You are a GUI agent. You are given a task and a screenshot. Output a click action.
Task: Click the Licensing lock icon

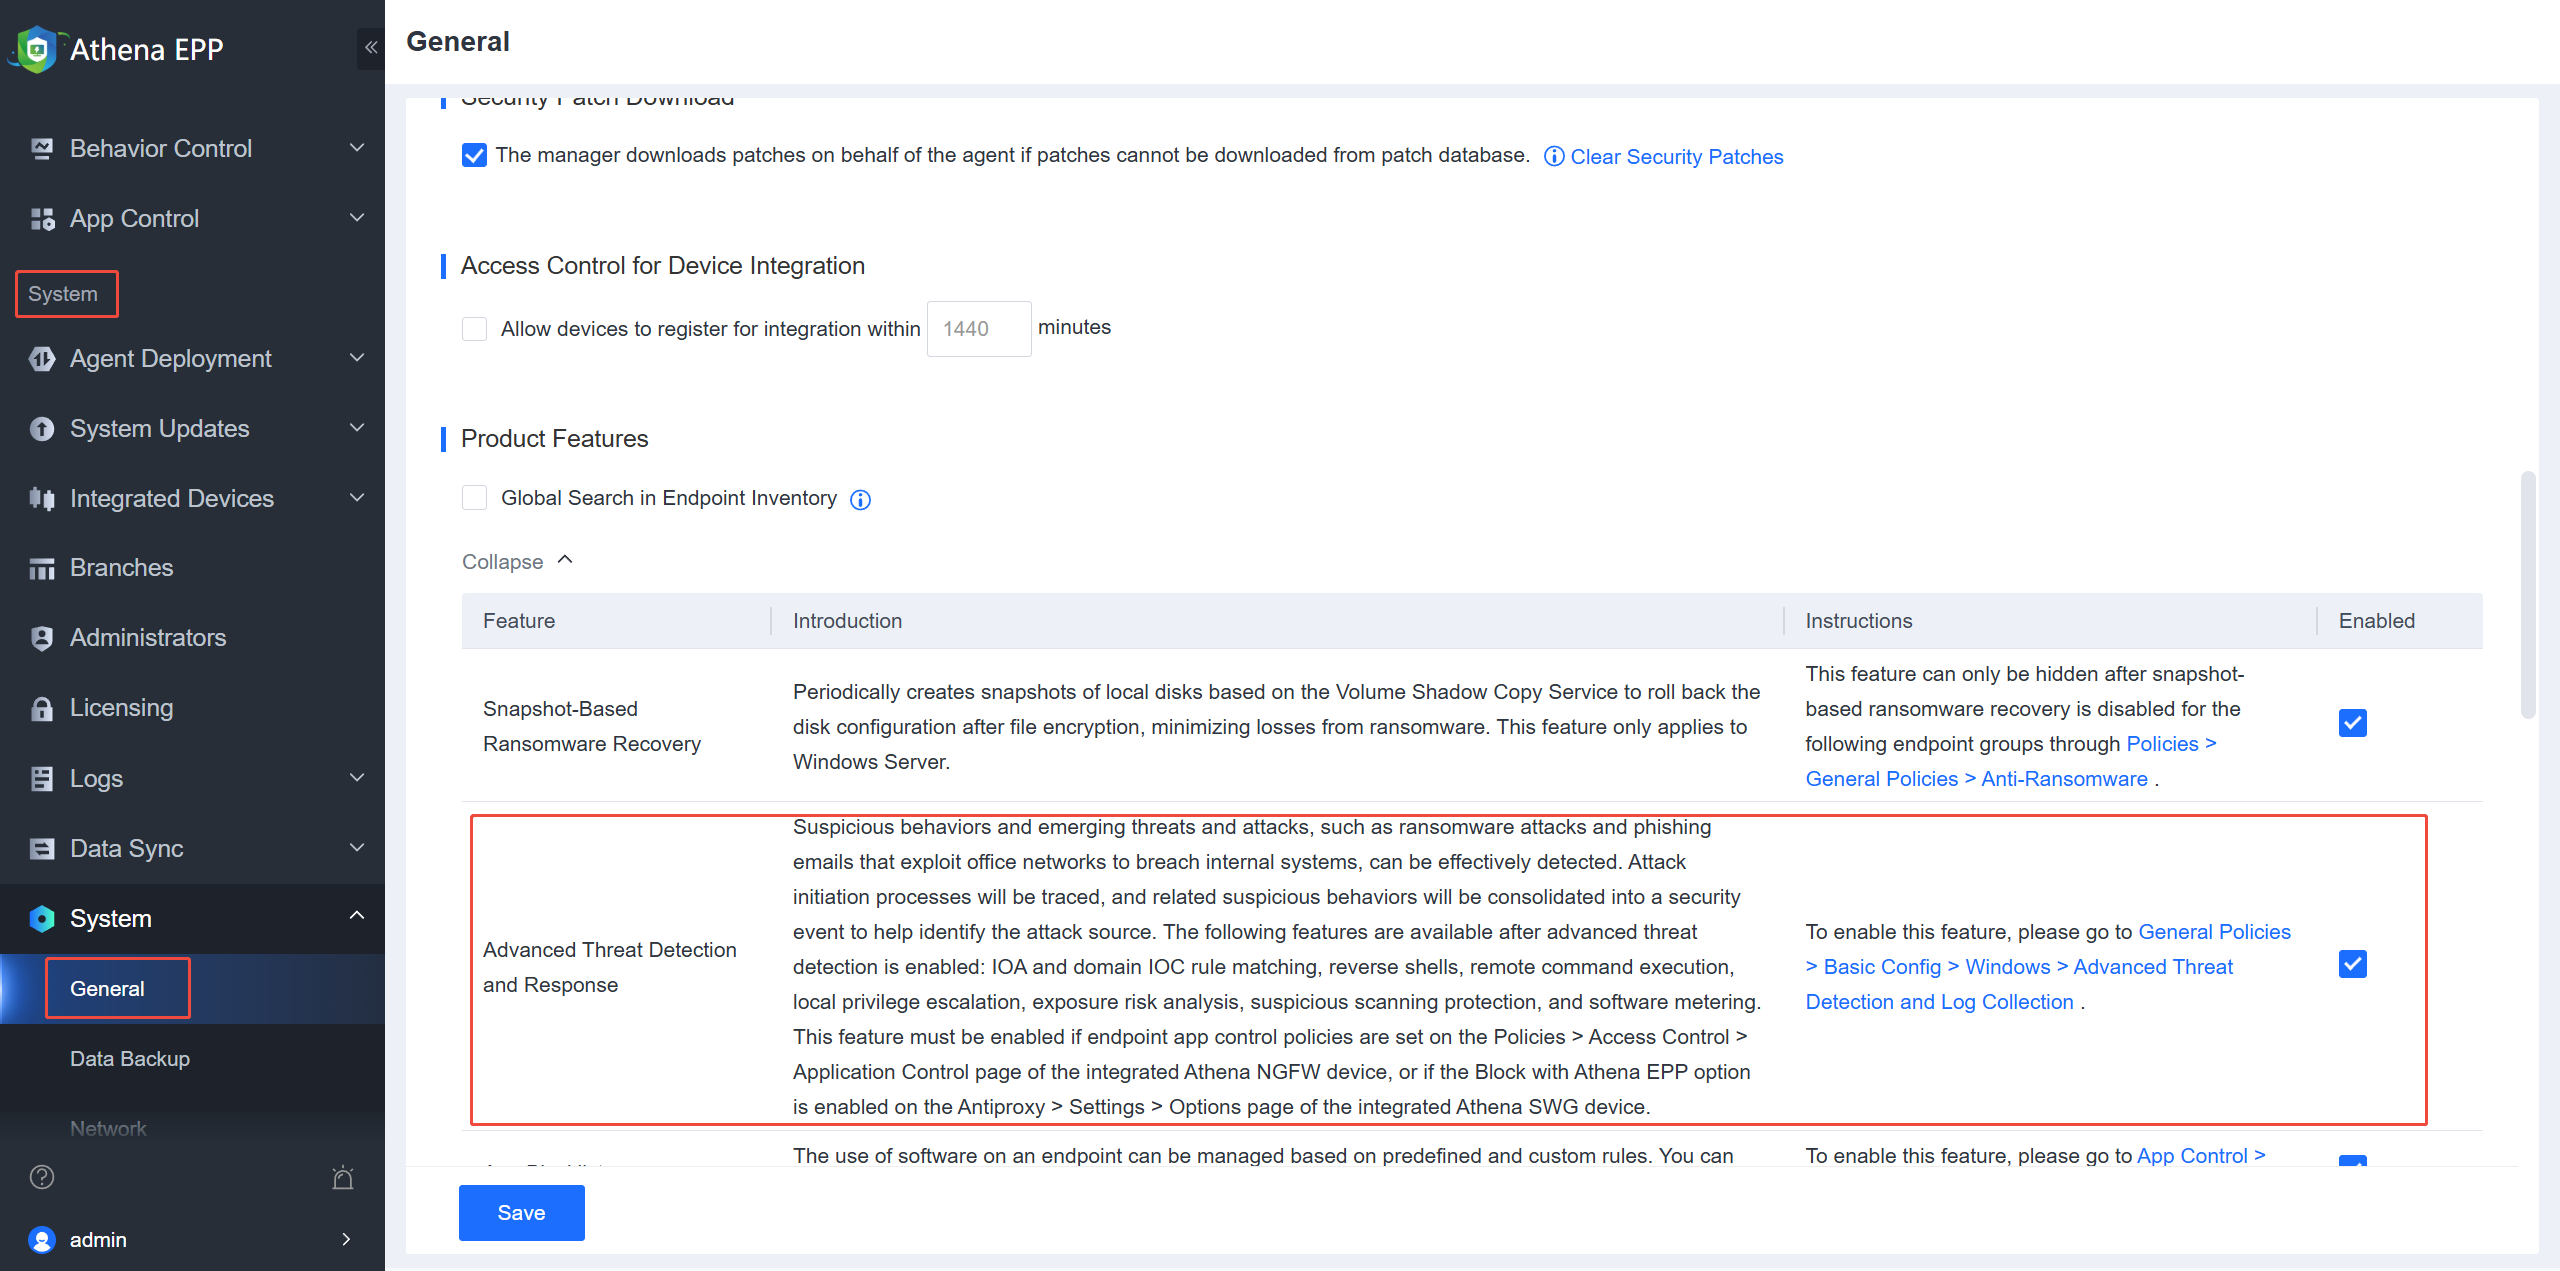coord(42,708)
